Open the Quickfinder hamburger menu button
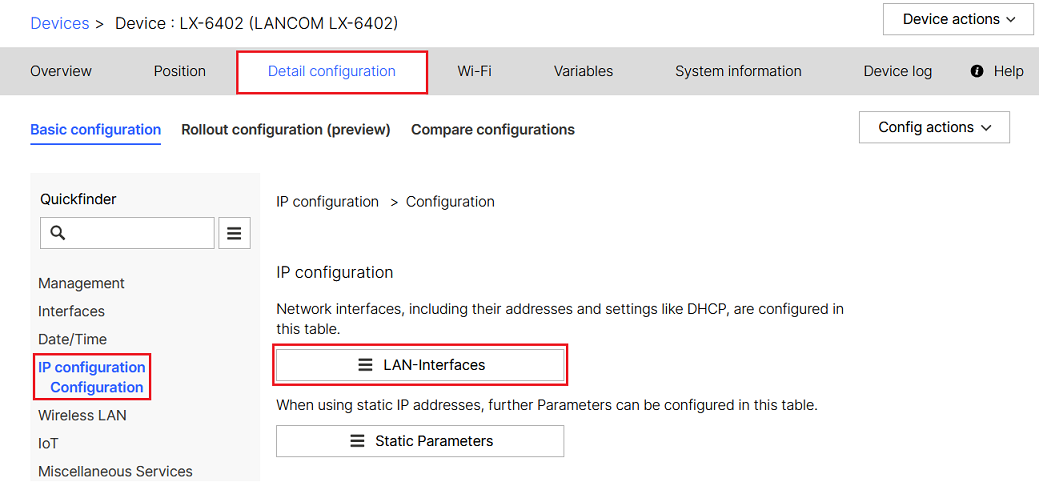The width and height of the screenshot is (1039, 498). click(x=234, y=233)
